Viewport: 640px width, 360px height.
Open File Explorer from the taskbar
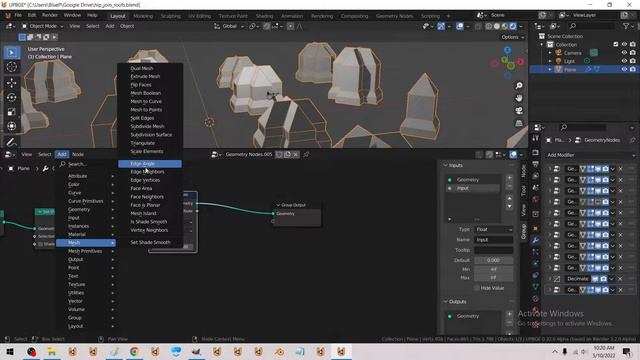coord(52,351)
